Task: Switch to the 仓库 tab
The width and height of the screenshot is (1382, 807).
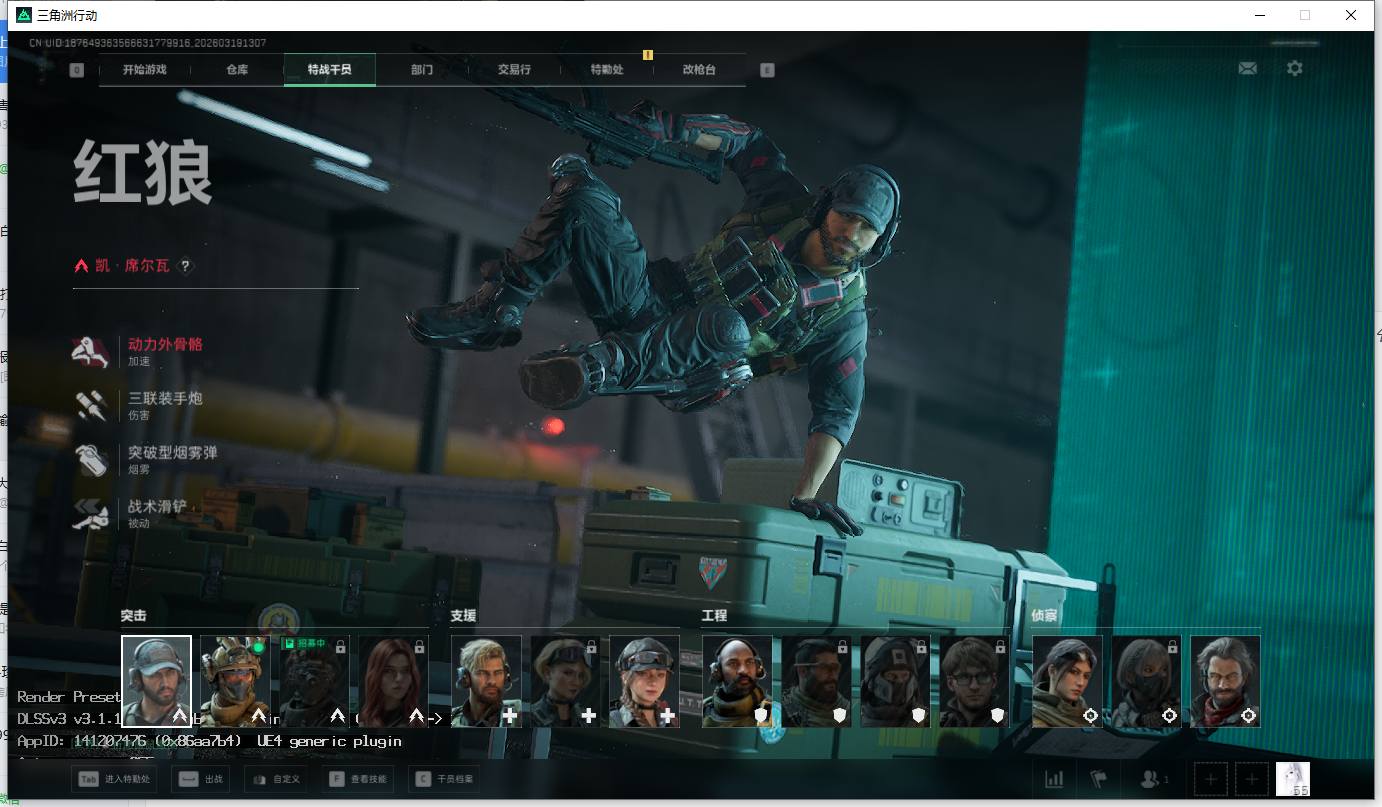Action: point(237,70)
